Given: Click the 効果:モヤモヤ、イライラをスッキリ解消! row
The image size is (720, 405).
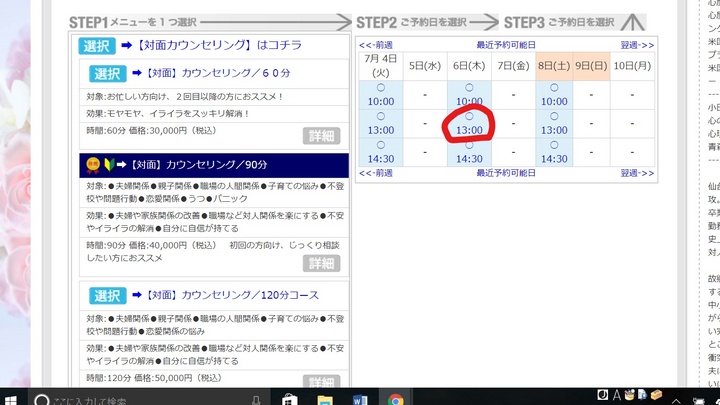Looking at the screenshot, I should point(214,114).
